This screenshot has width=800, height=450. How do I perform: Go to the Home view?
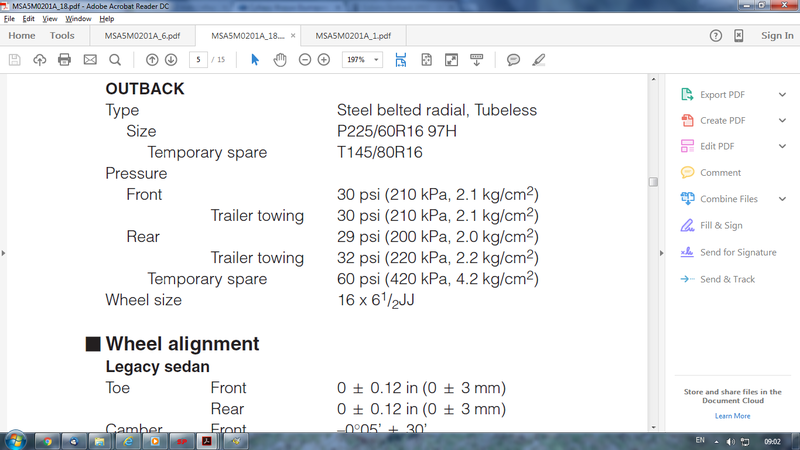[22, 36]
